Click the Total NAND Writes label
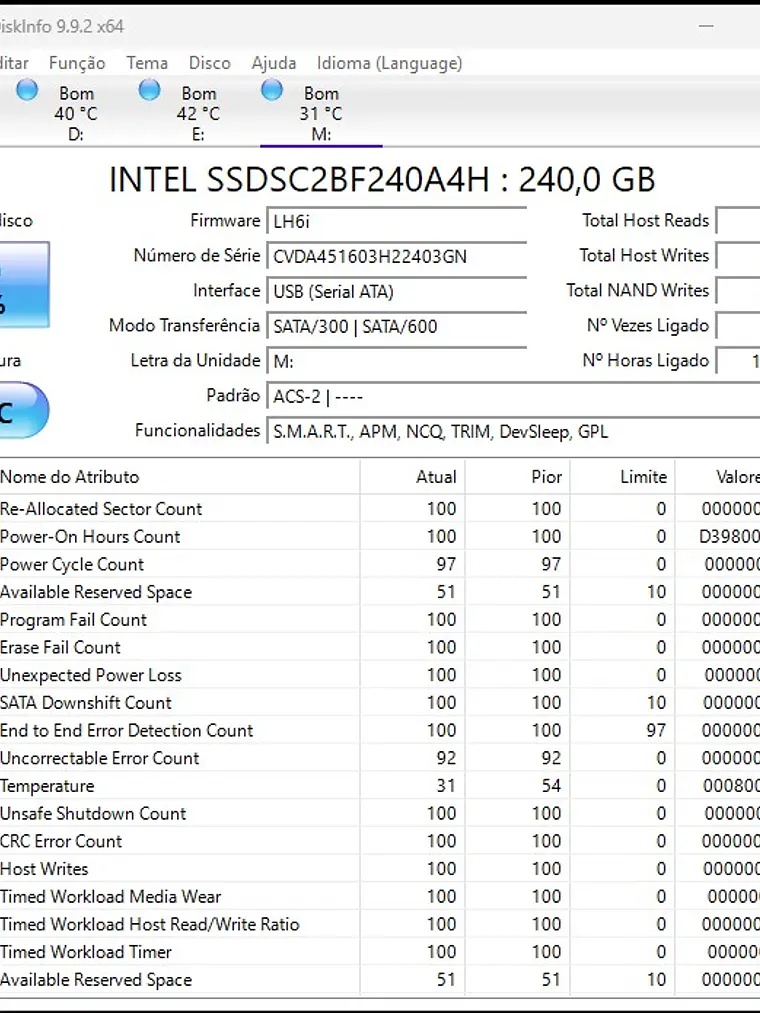This screenshot has height=1013, width=760. coord(637,291)
